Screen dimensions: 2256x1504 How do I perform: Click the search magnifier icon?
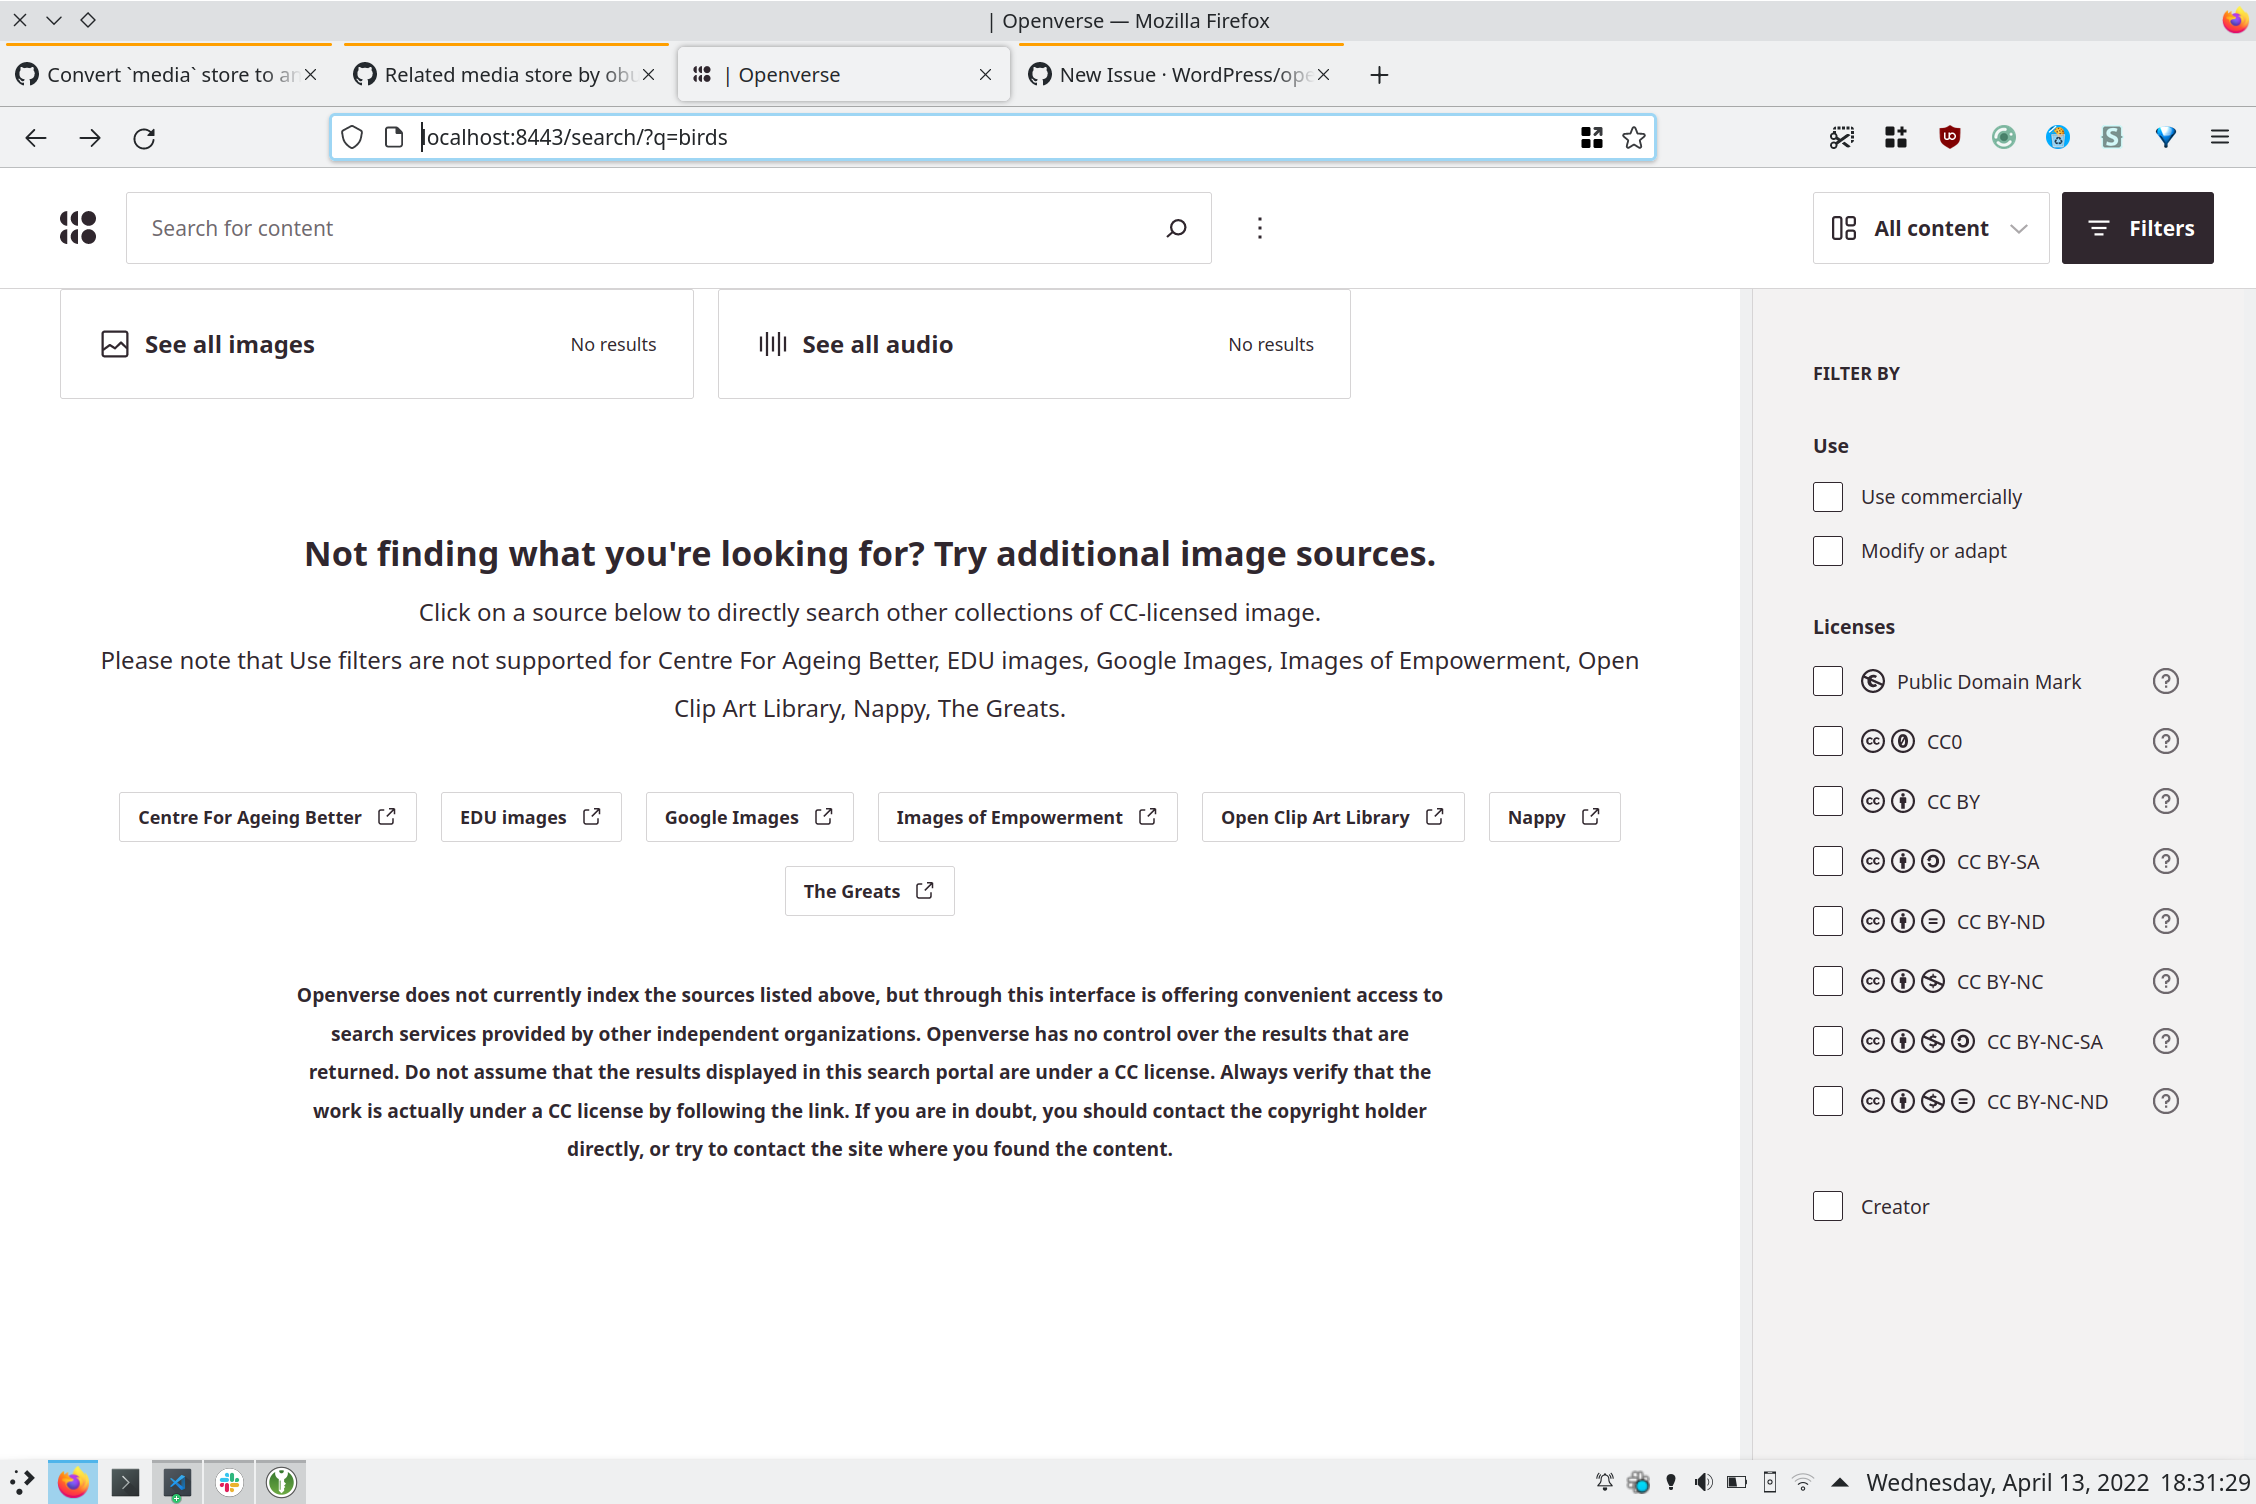click(x=1177, y=227)
